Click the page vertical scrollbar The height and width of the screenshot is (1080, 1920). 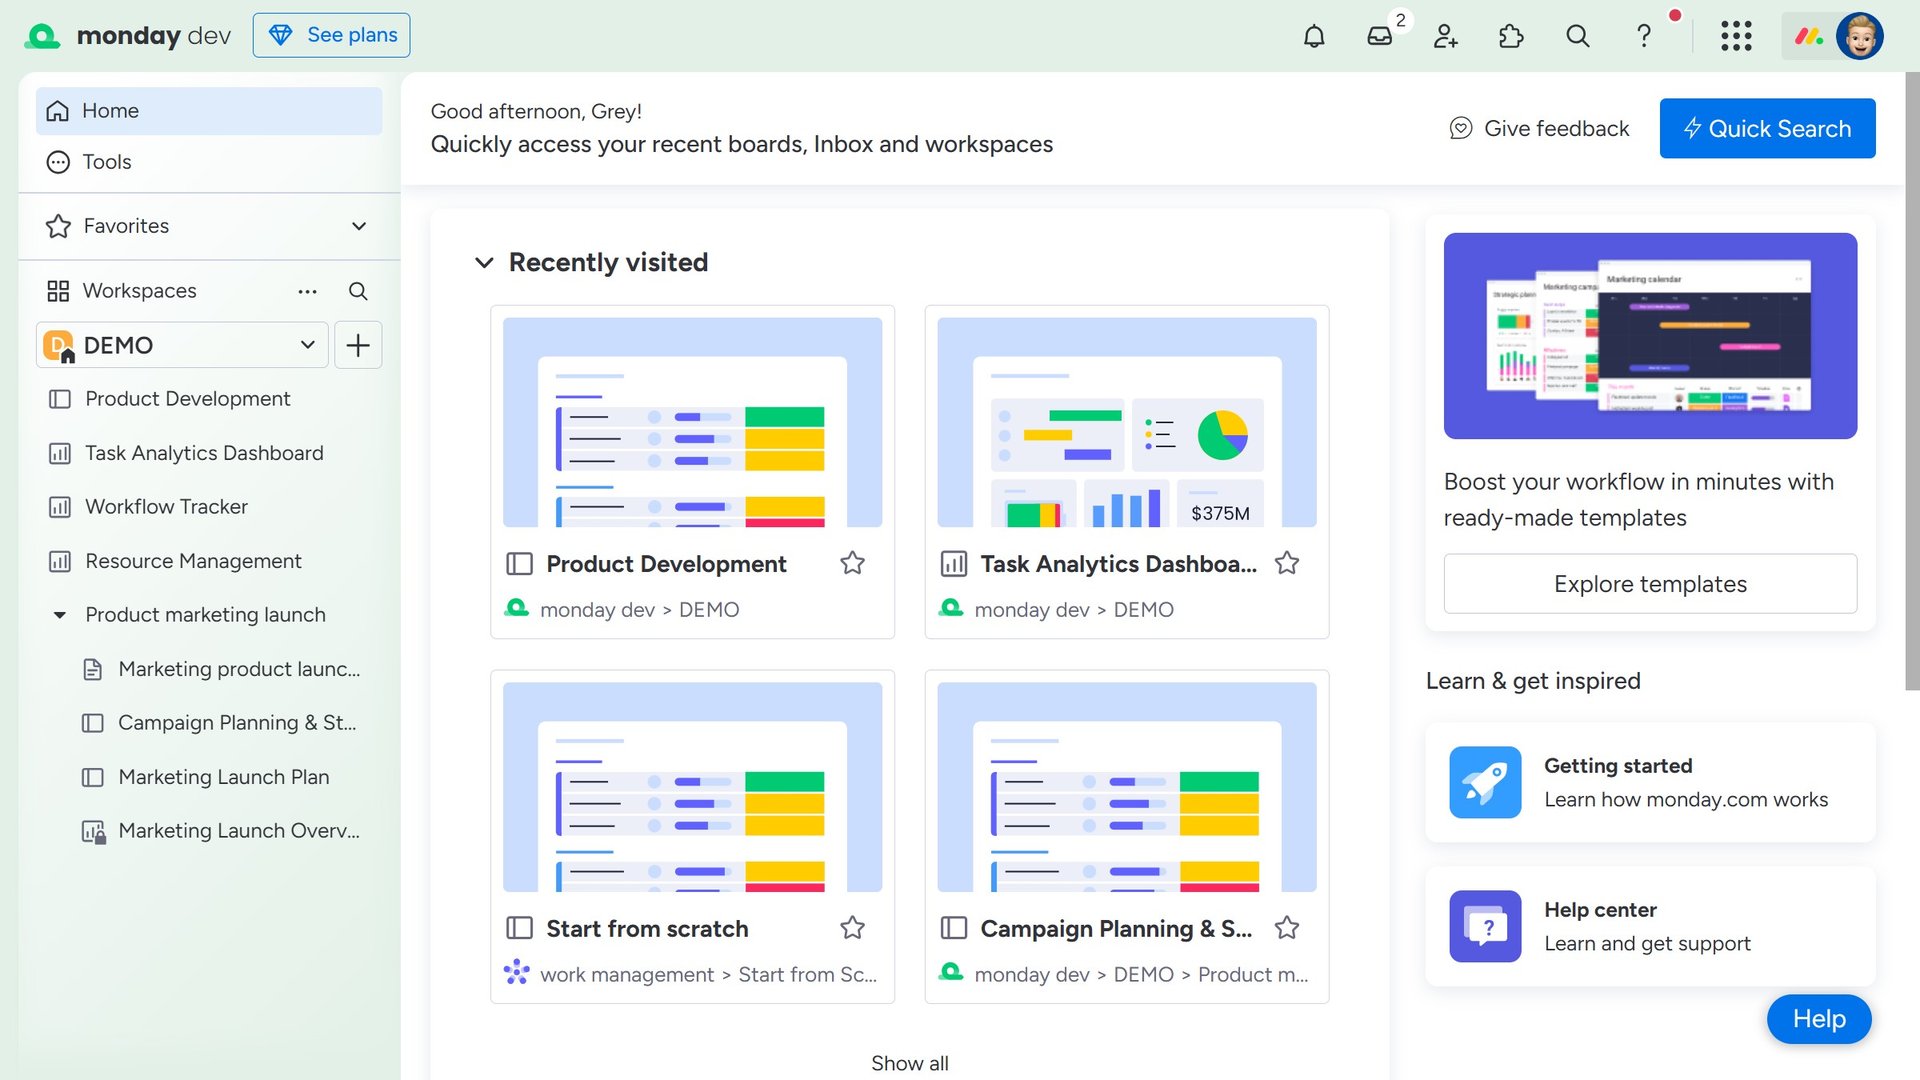point(1912,380)
